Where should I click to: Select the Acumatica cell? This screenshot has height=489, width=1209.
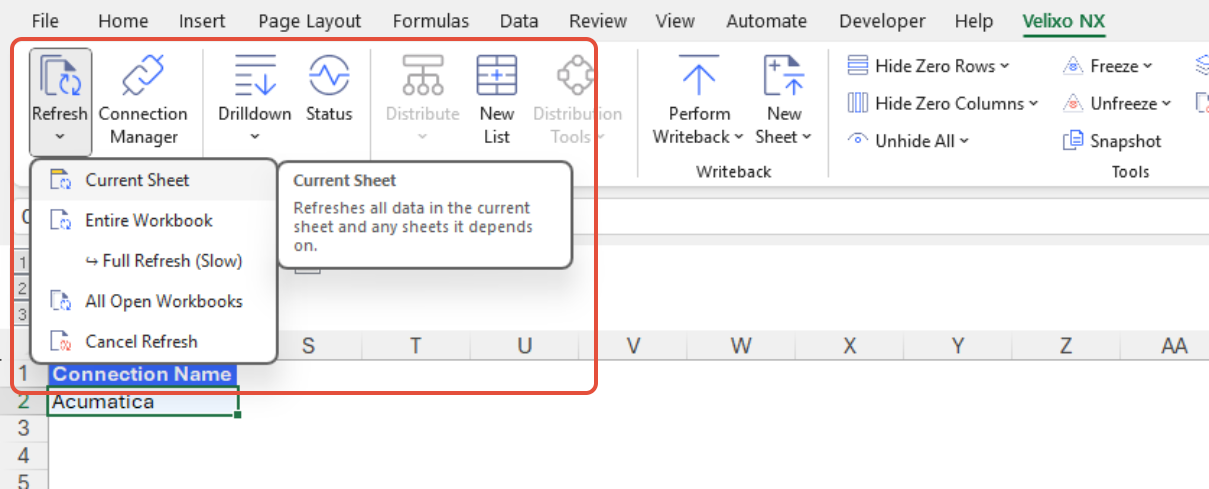142,402
